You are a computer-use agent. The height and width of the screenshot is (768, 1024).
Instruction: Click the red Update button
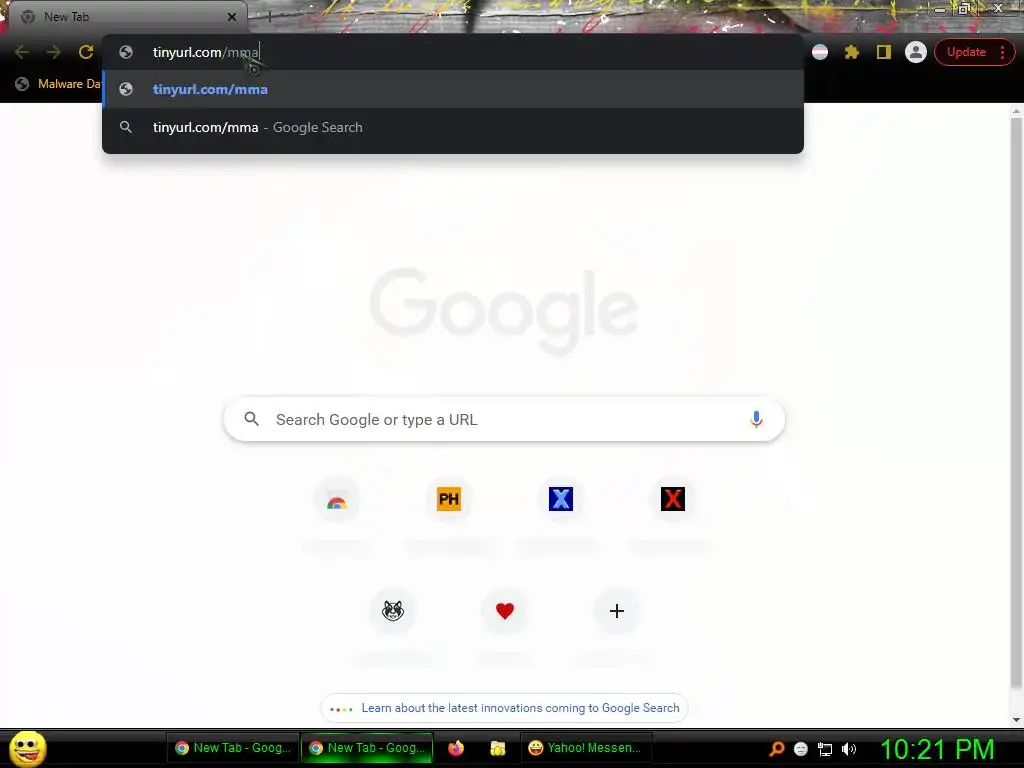click(x=966, y=52)
